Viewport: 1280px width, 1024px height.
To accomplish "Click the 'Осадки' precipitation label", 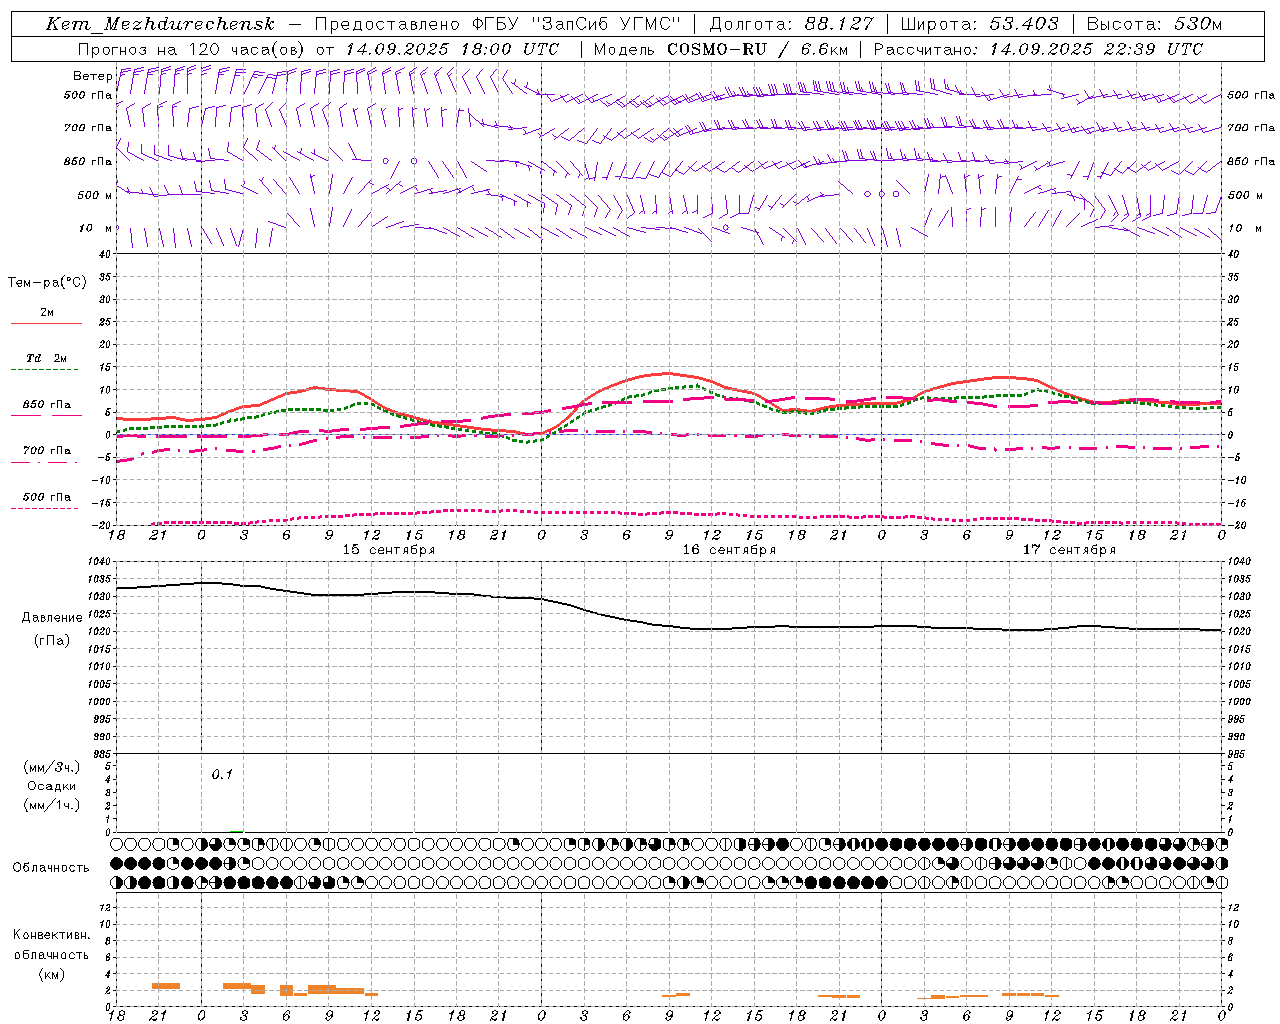I will point(51,786).
